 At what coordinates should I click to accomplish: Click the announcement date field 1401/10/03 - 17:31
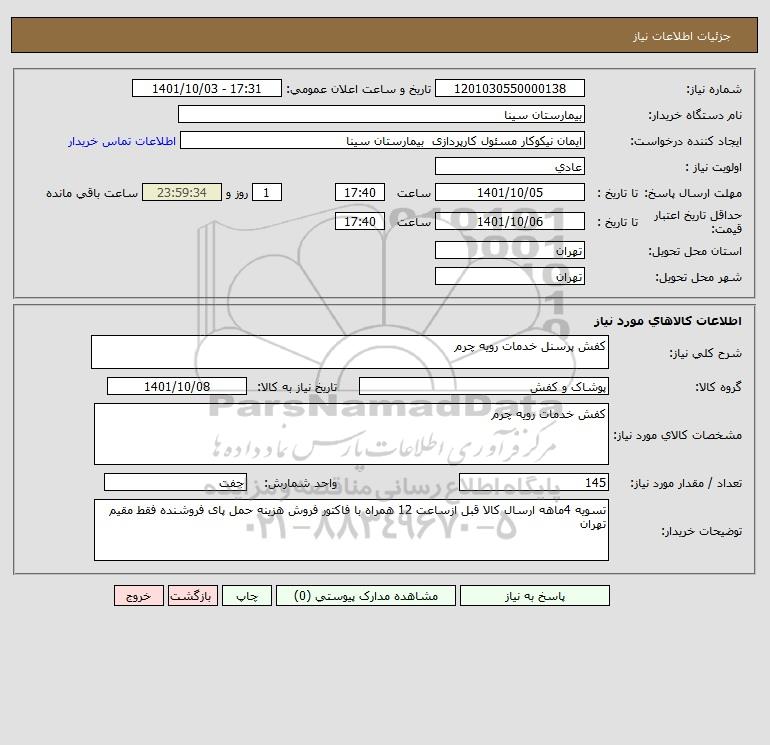[207, 88]
